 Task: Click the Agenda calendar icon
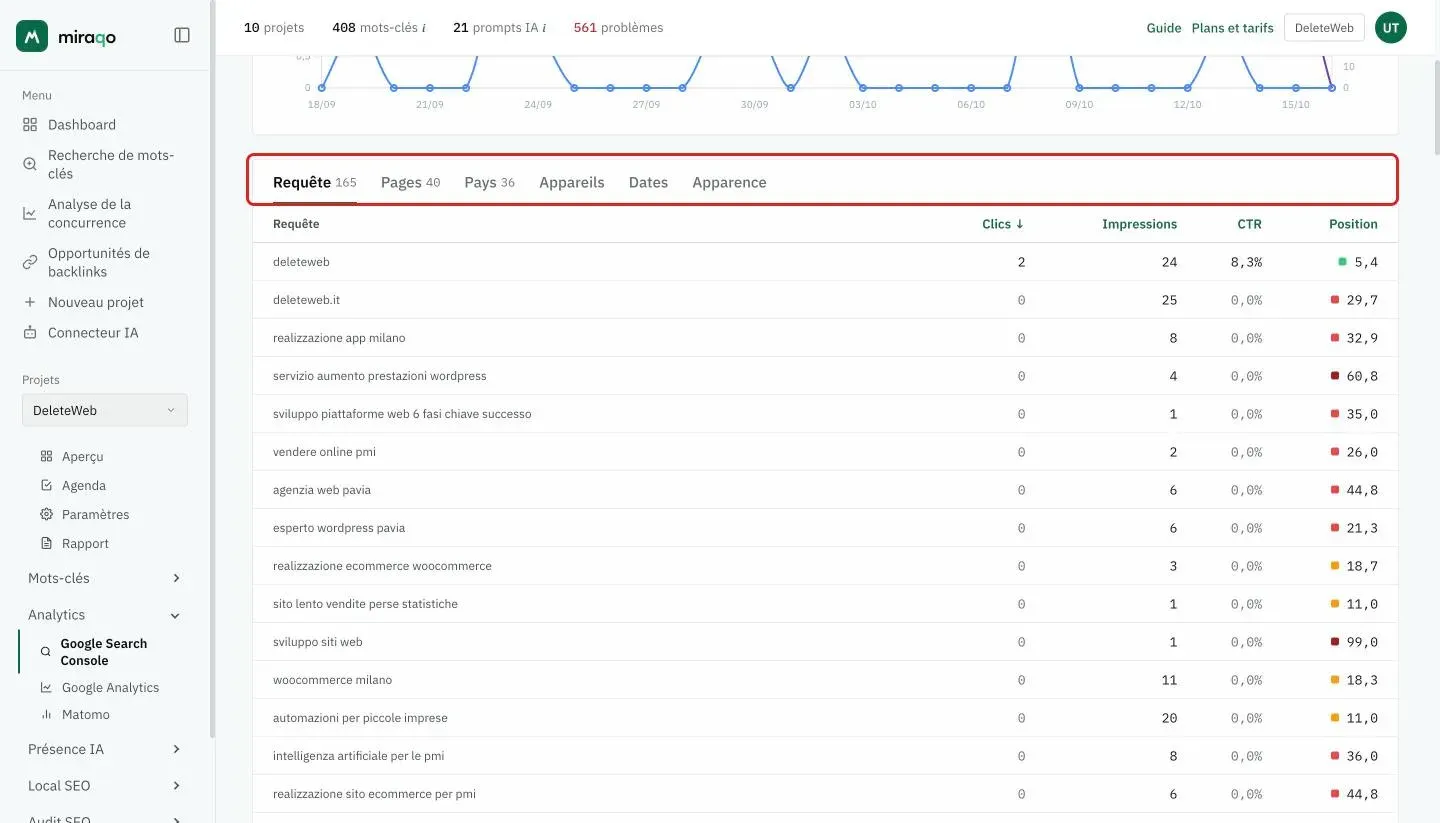click(x=46, y=486)
